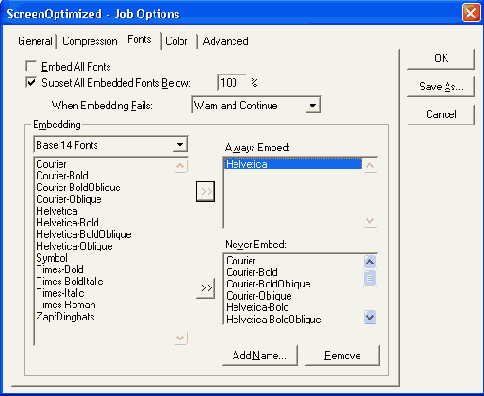Click Never Embed list scroll up arrow
Viewport: 484px width, 396px height.
[x=370, y=262]
